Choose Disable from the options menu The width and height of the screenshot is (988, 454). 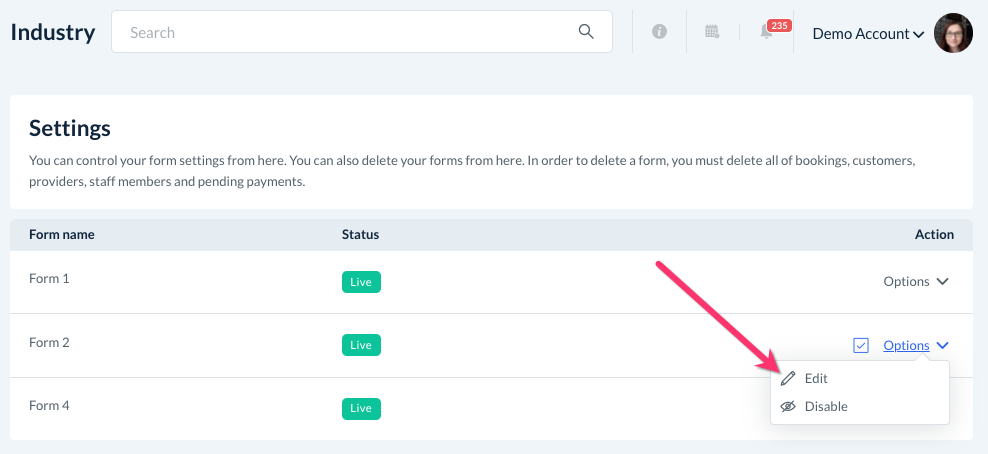coord(826,407)
